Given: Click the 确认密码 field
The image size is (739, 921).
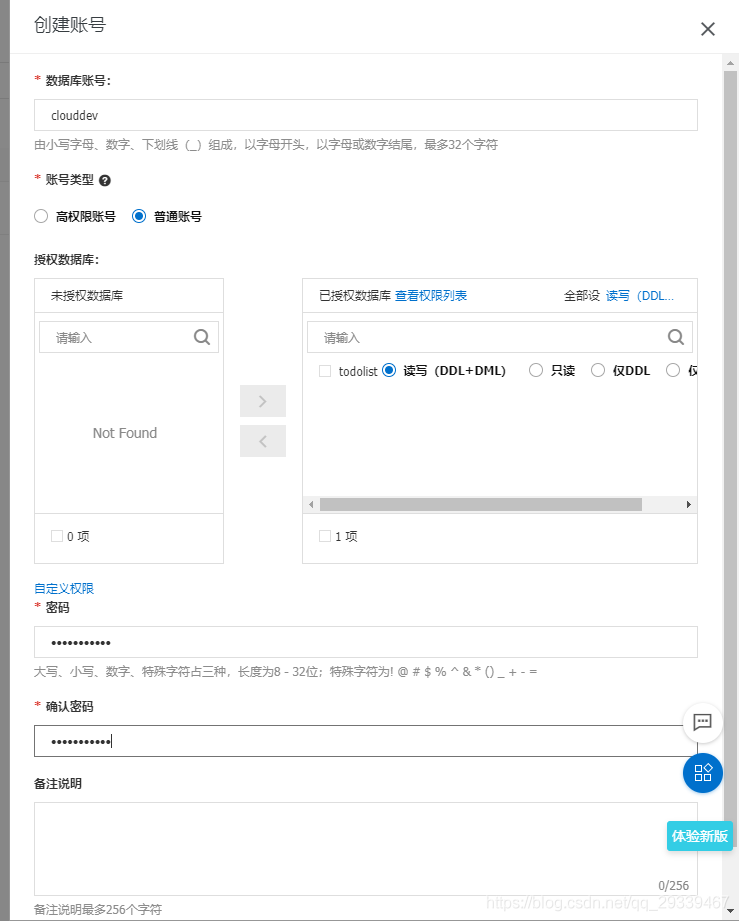Looking at the screenshot, I should point(366,741).
